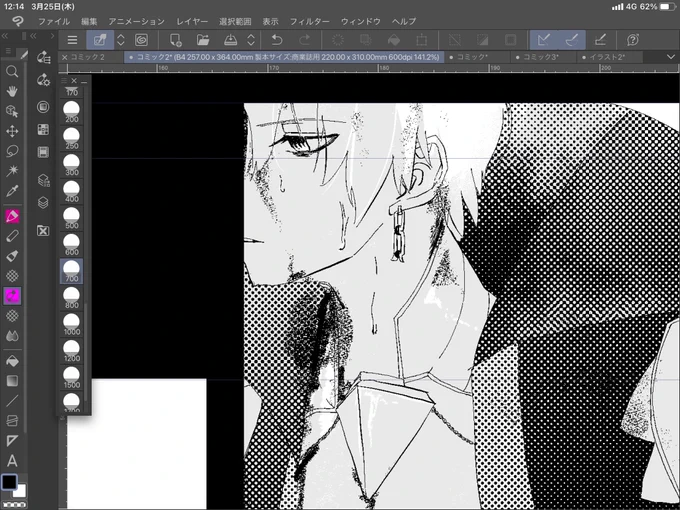Choose brush size 1000
The height and width of the screenshot is (510, 680).
[72, 324]
